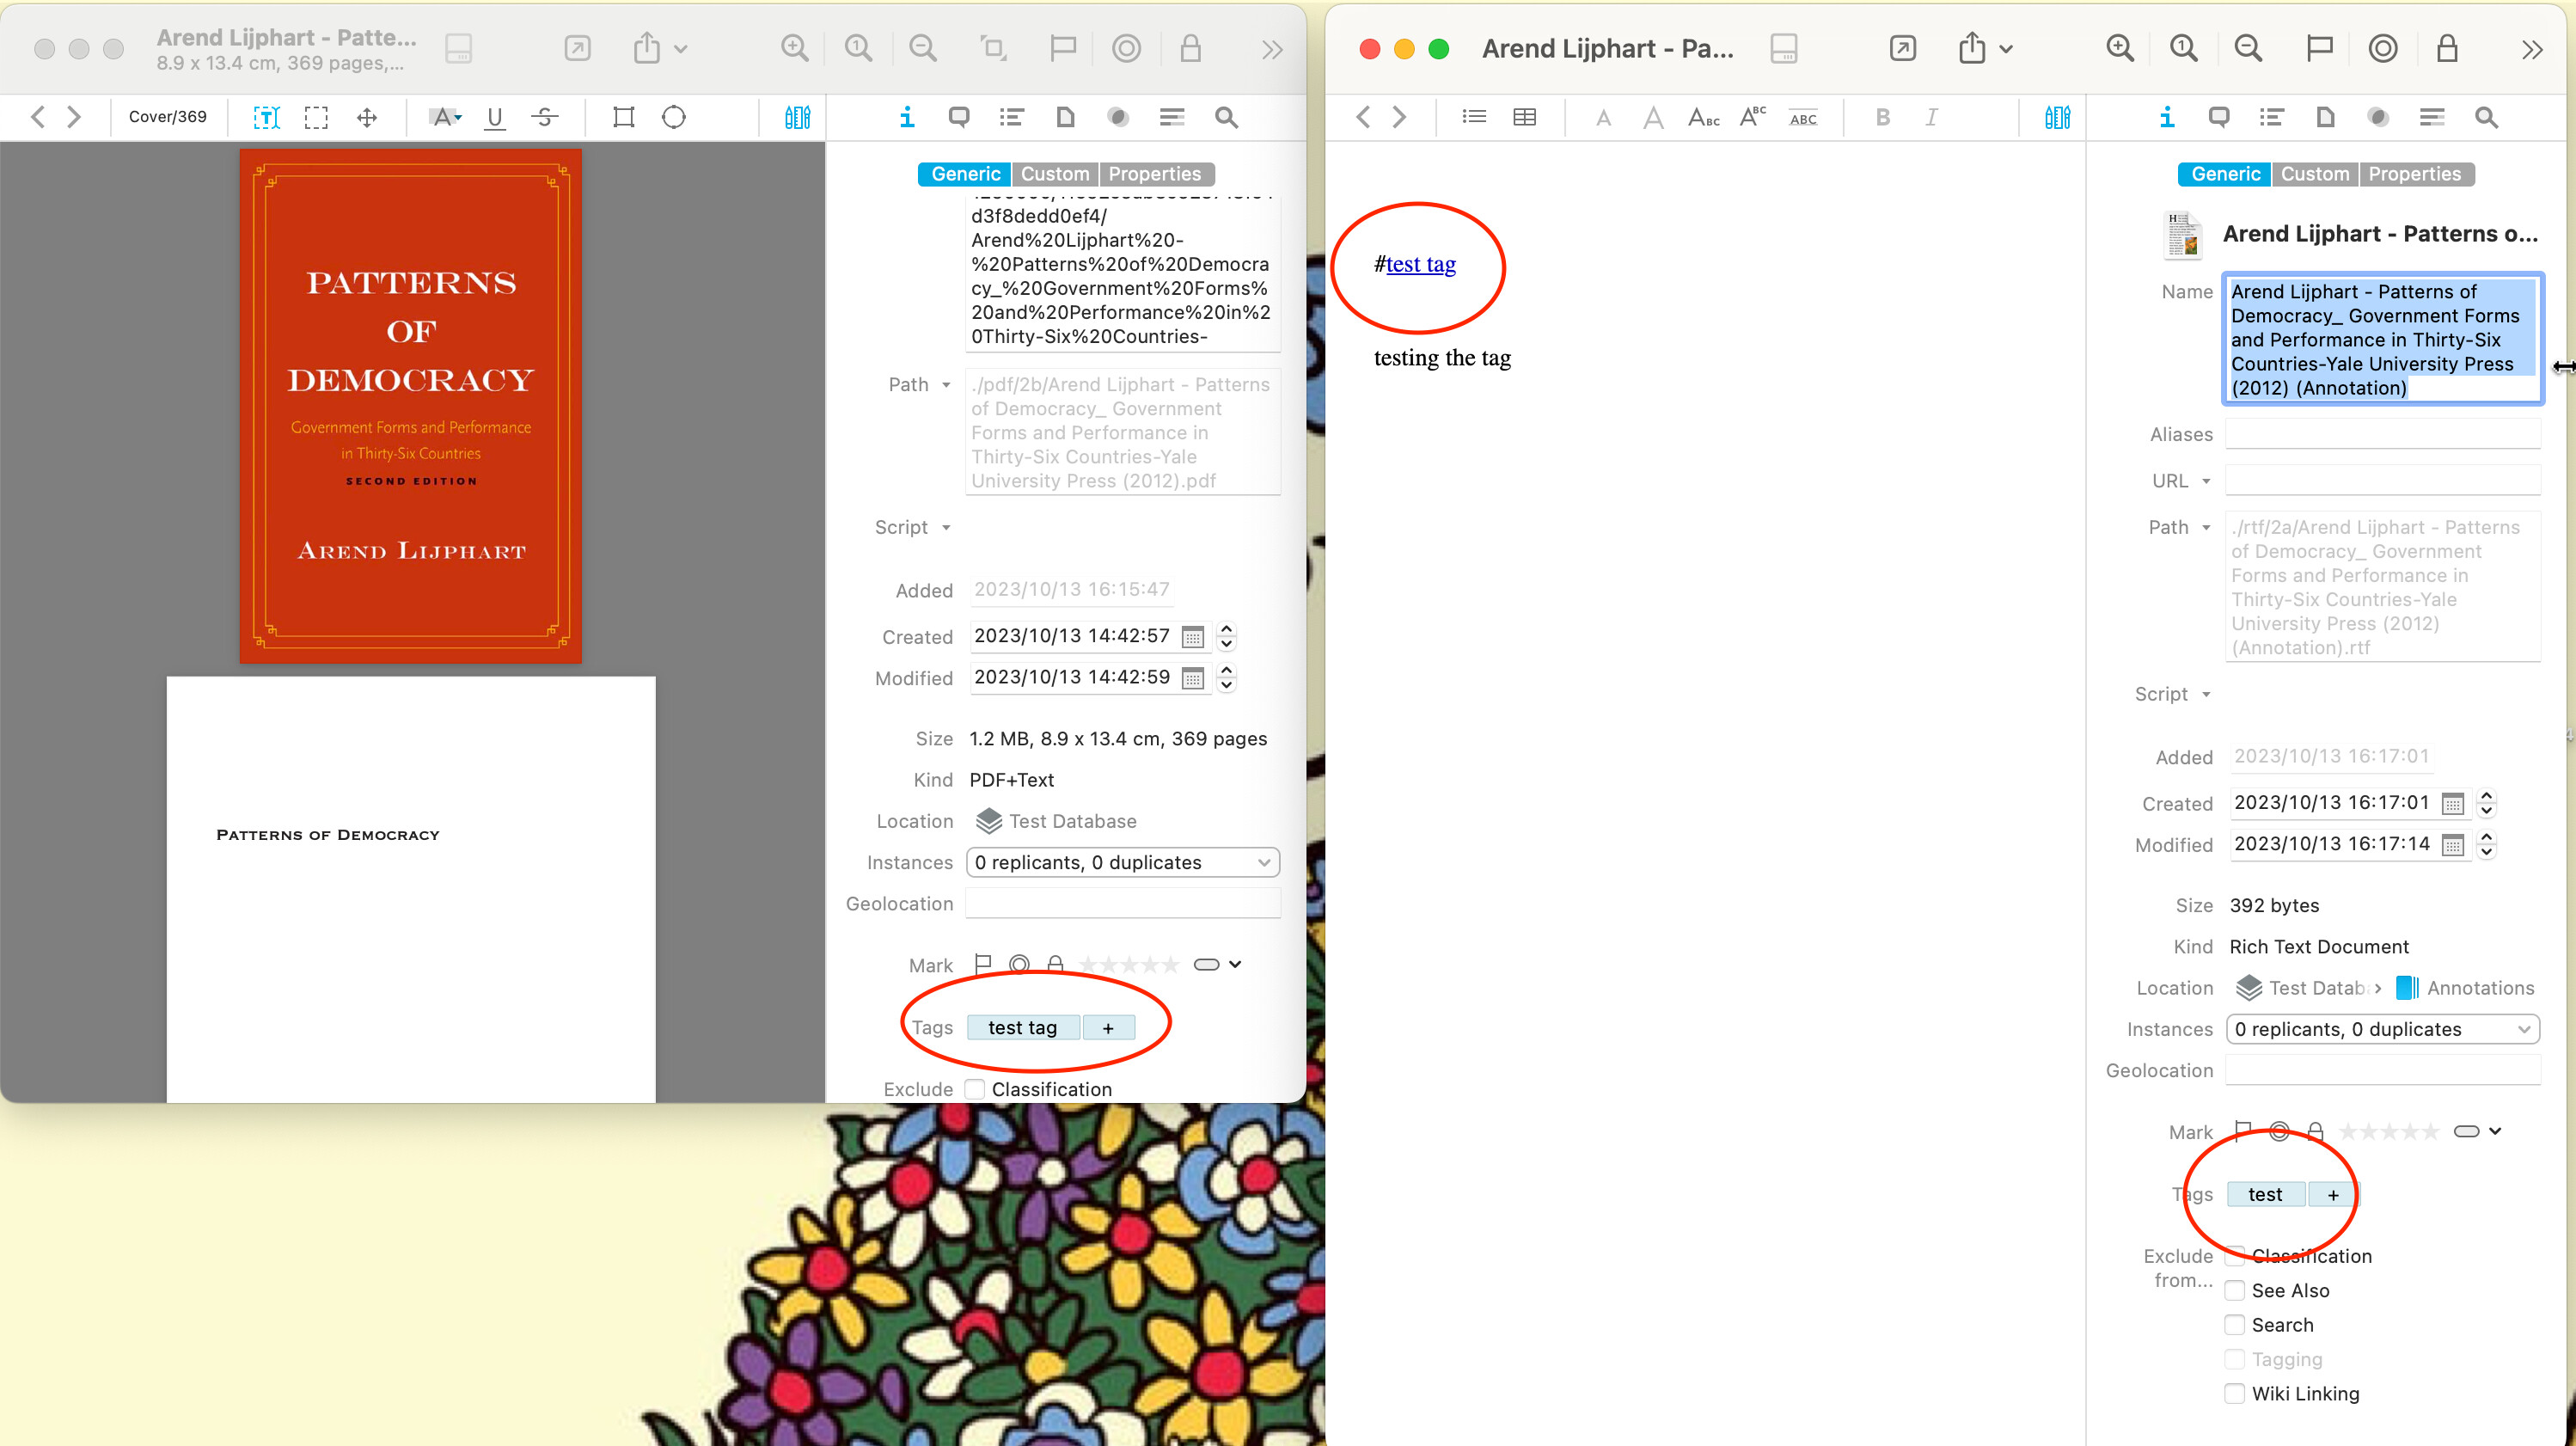The image size is (2576, 1446).
Task: Toggle underline formatting on PDF text
Action: tap(495, 117)
